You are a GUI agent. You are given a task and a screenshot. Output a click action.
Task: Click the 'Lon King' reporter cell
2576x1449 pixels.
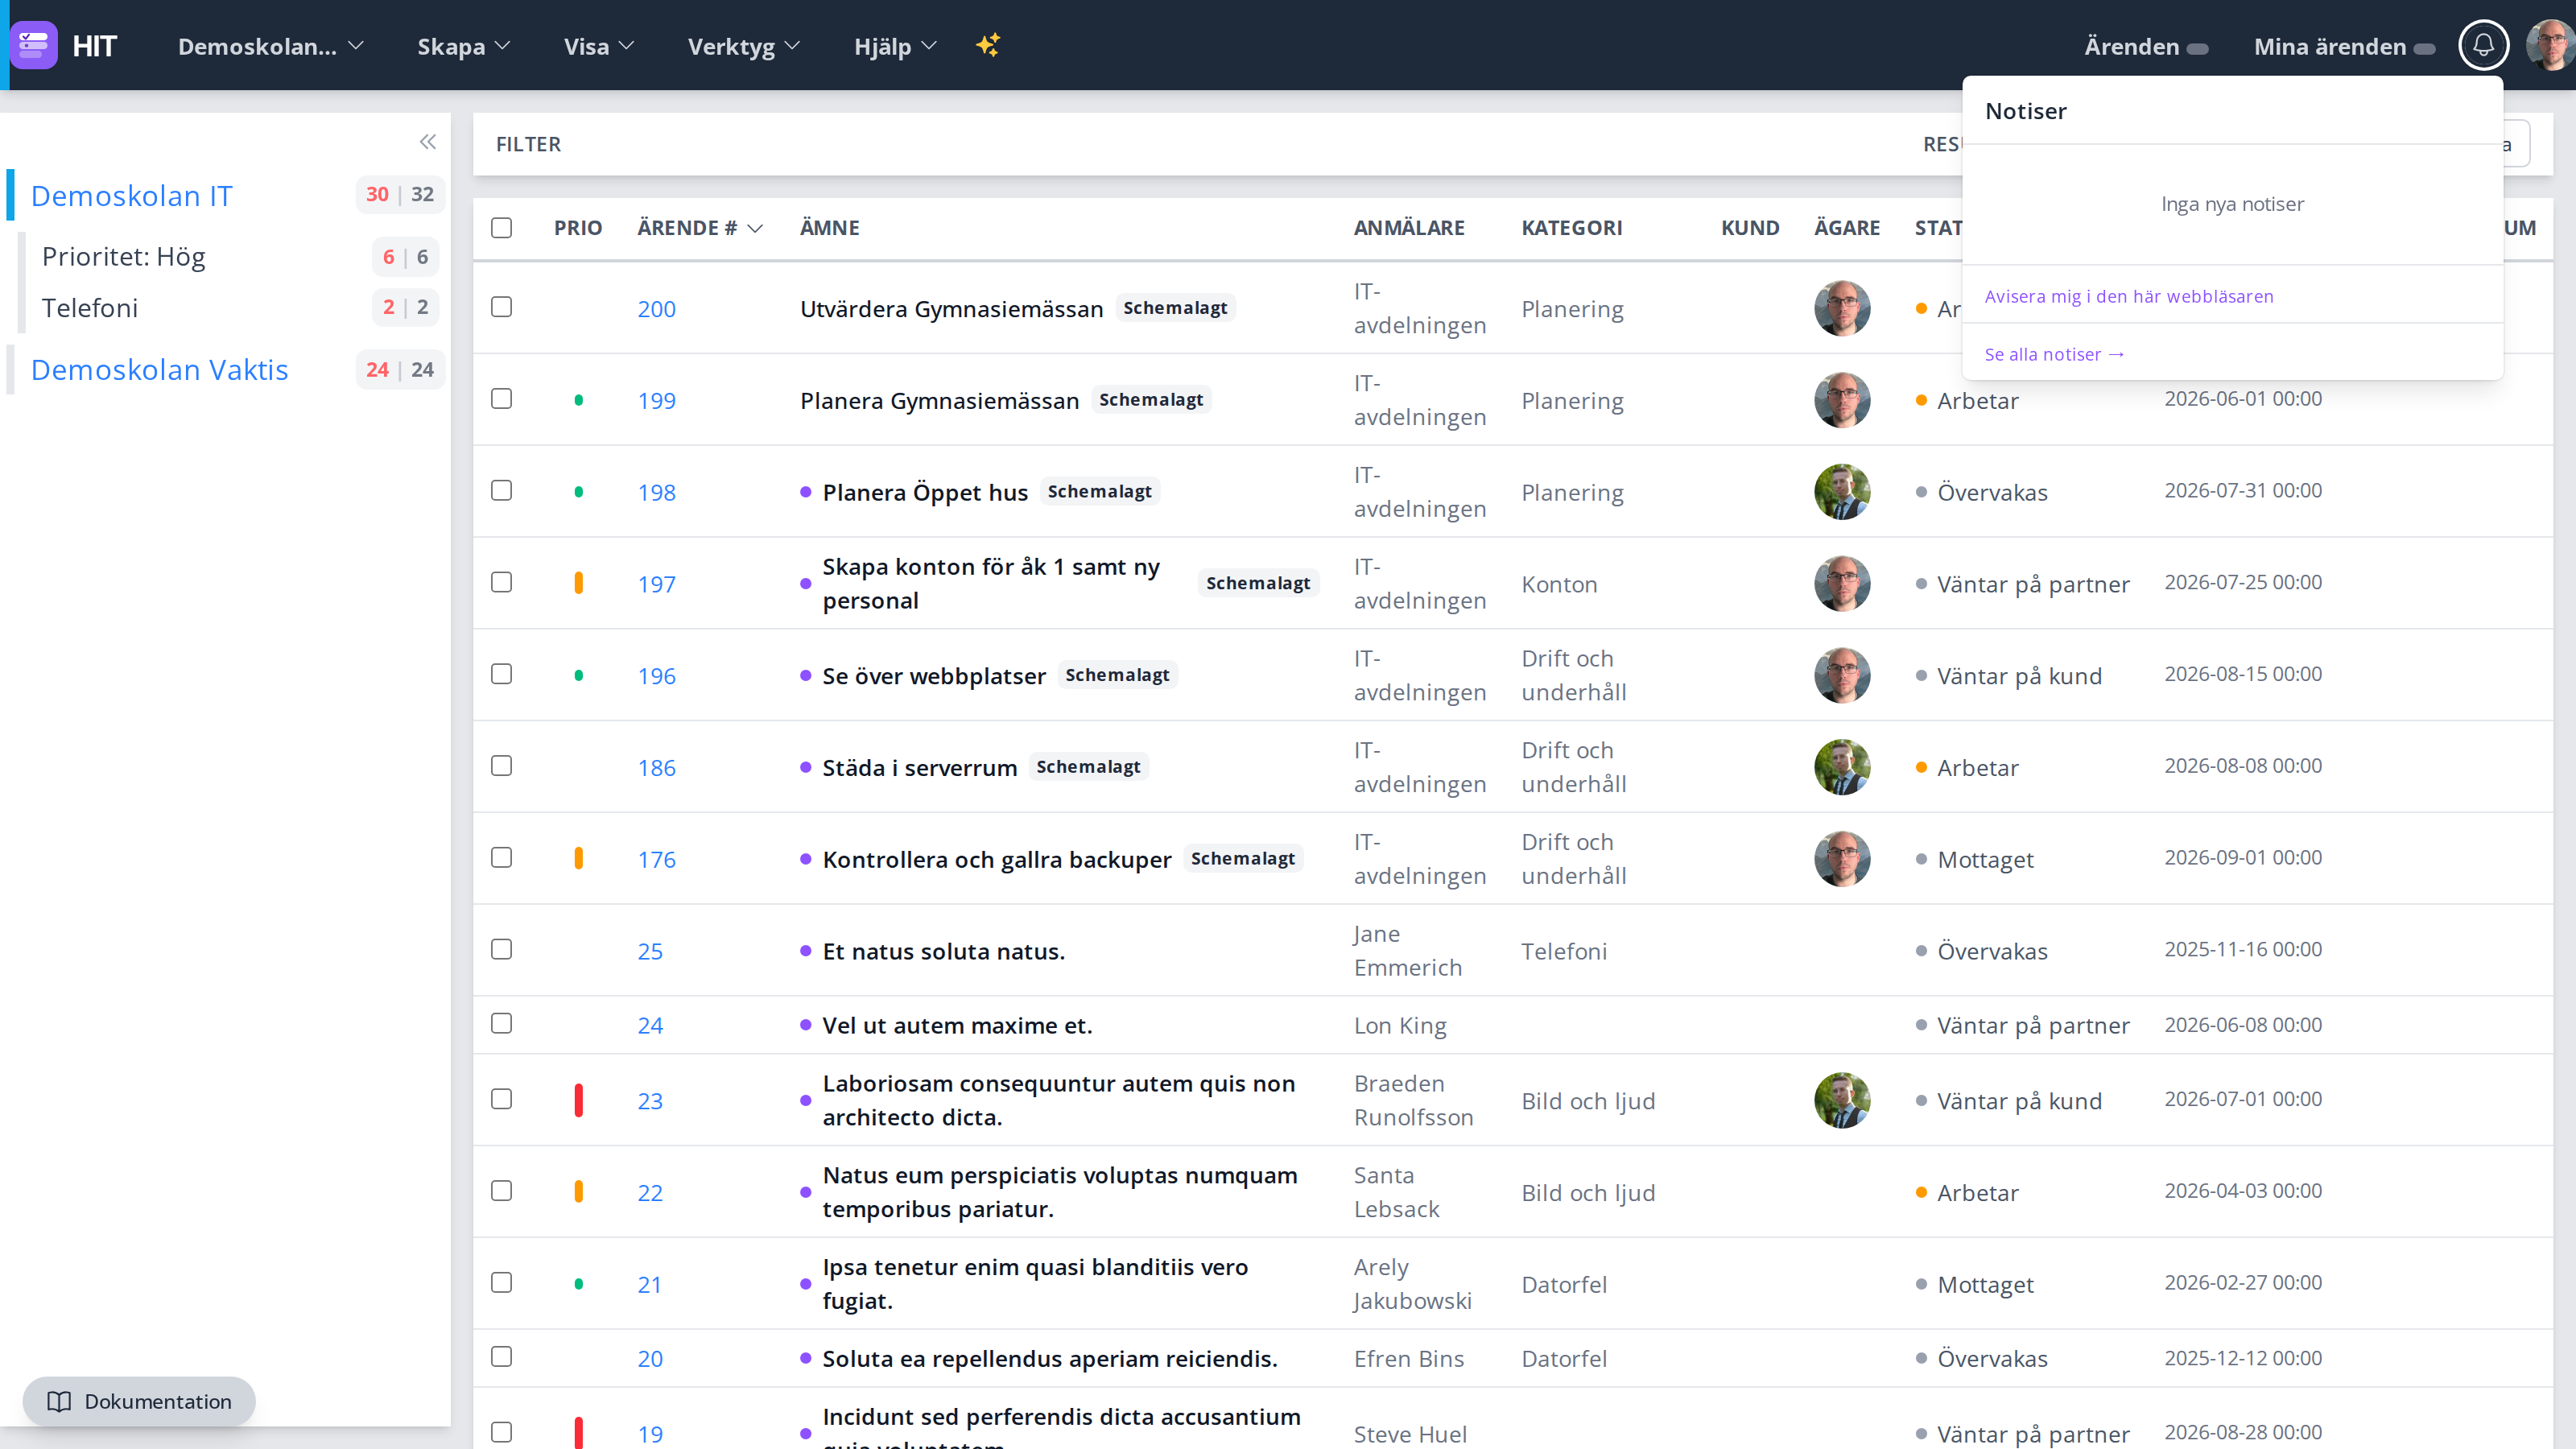click(1399, 1026)
